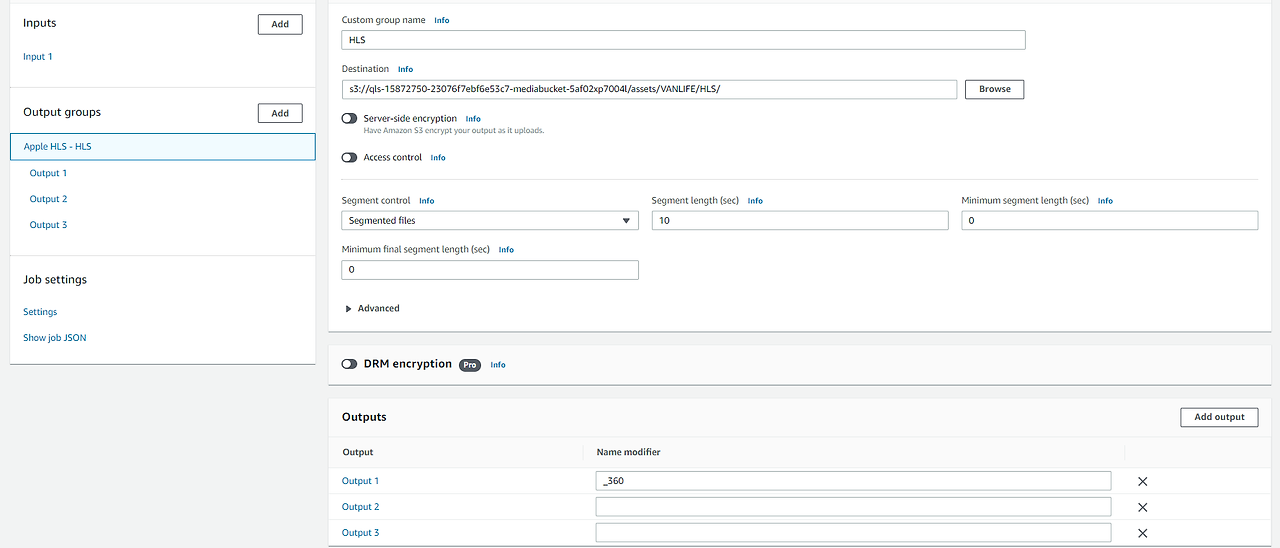Turn on Access control toggle
The image size is (1280, 548).
[x=349, y=157]
